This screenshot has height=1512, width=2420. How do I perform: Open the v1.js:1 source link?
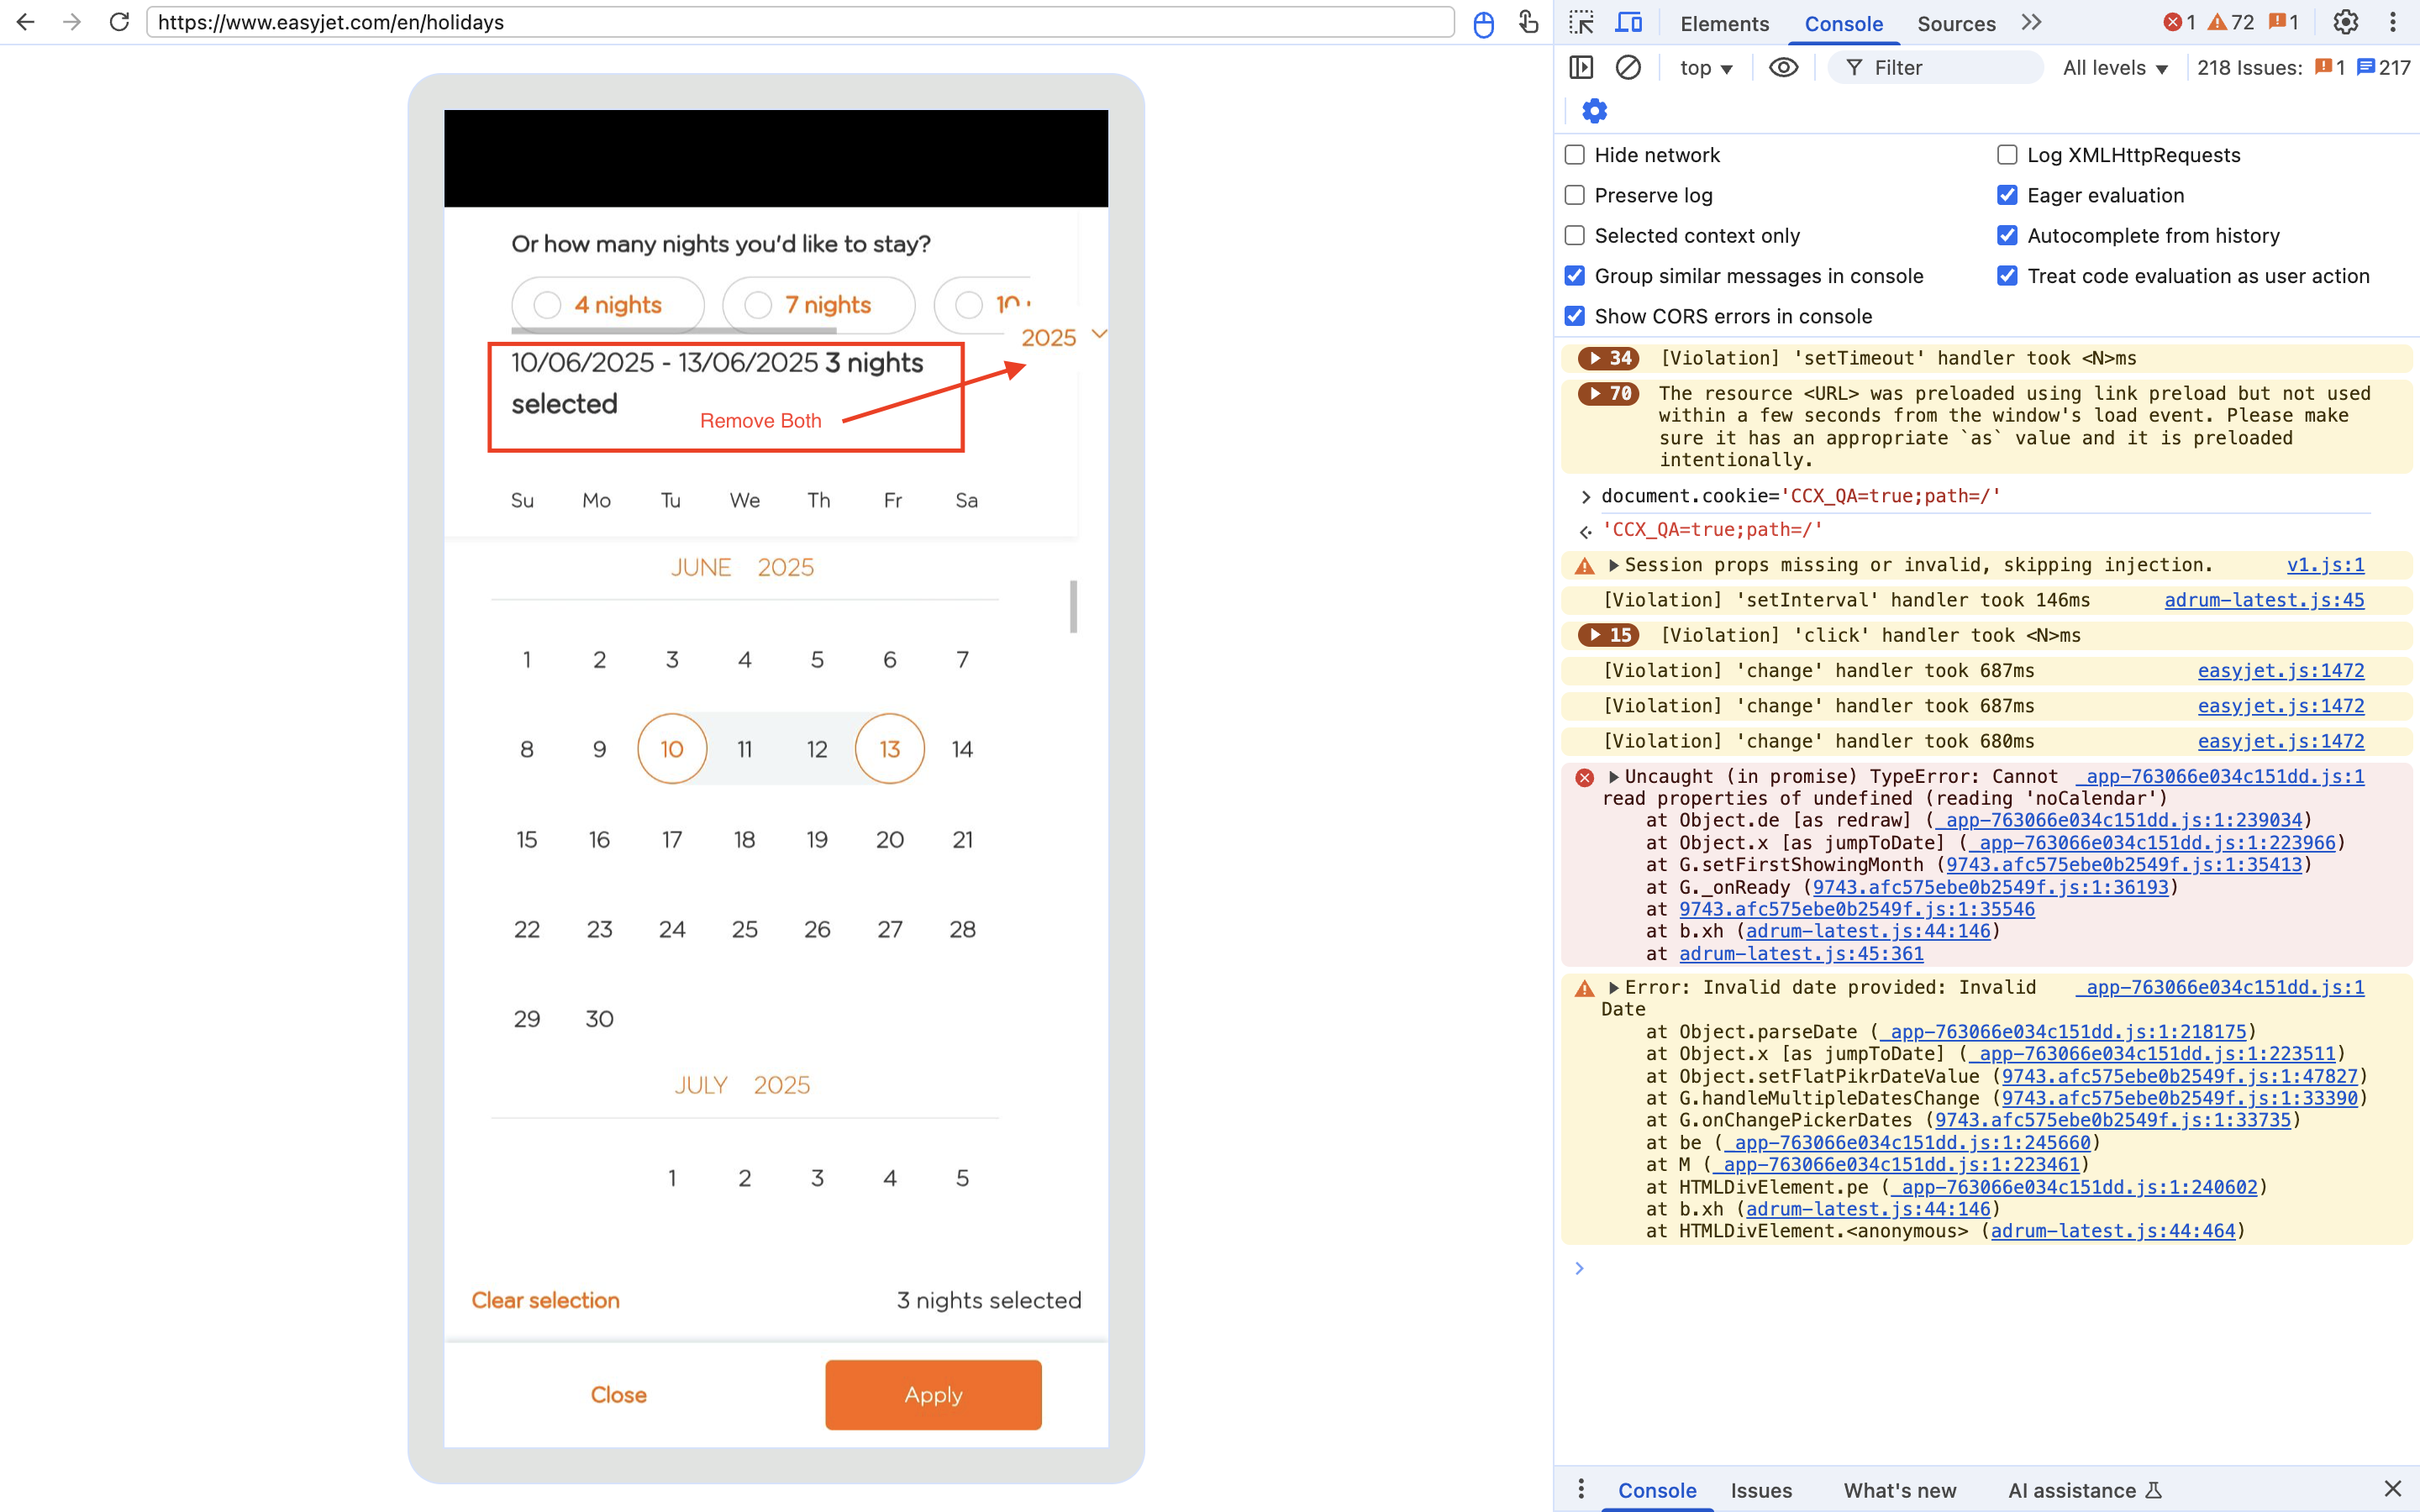pos(2325,565)
